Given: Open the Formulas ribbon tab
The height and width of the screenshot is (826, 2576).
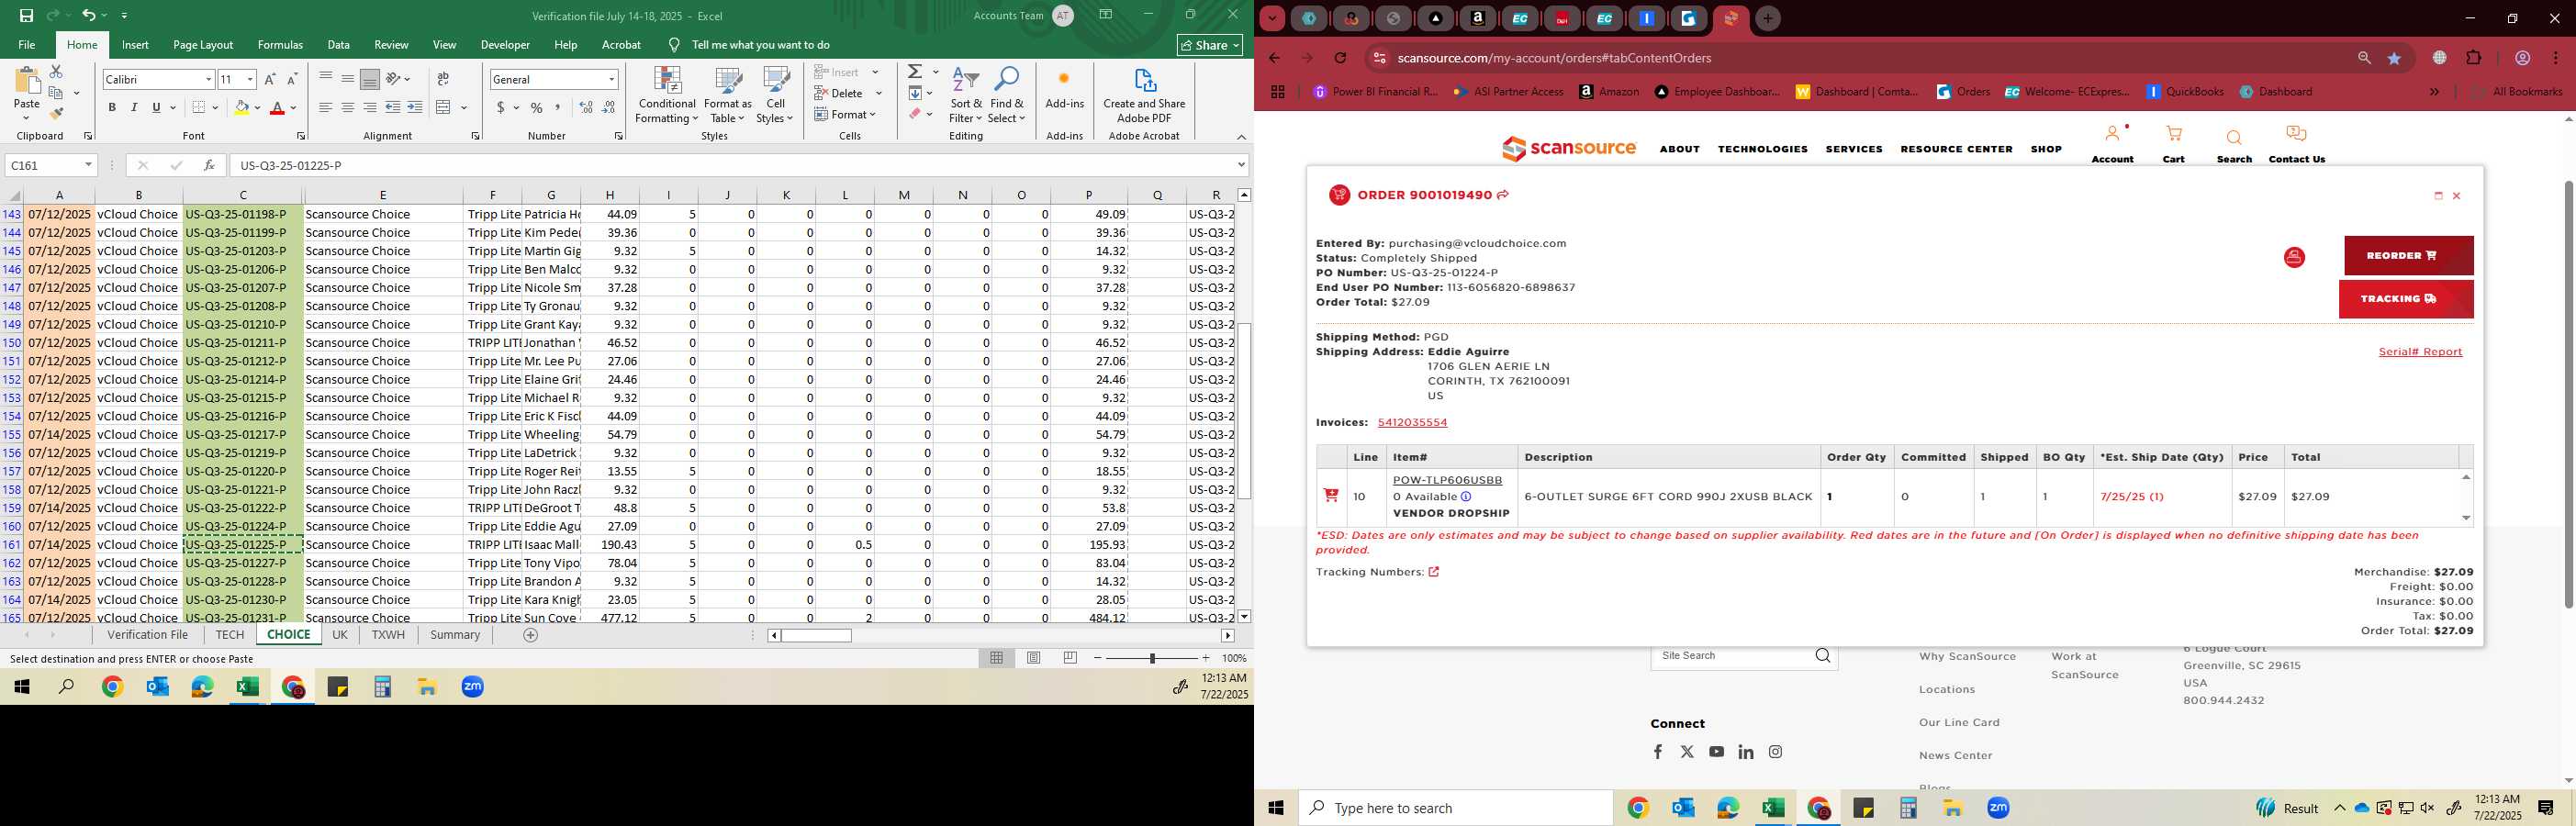Looking at the screenshot, I should click(x=280, y=45).
